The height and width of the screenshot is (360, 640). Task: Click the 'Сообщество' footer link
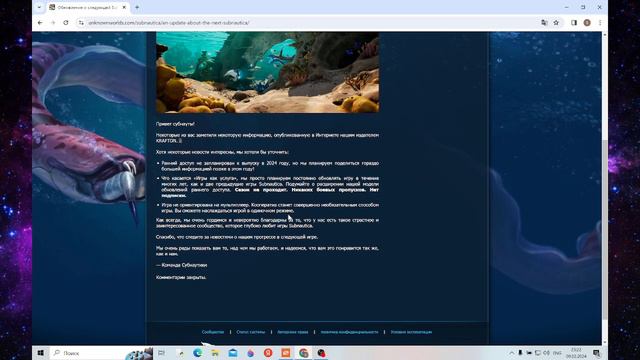(x=213, y=332)
